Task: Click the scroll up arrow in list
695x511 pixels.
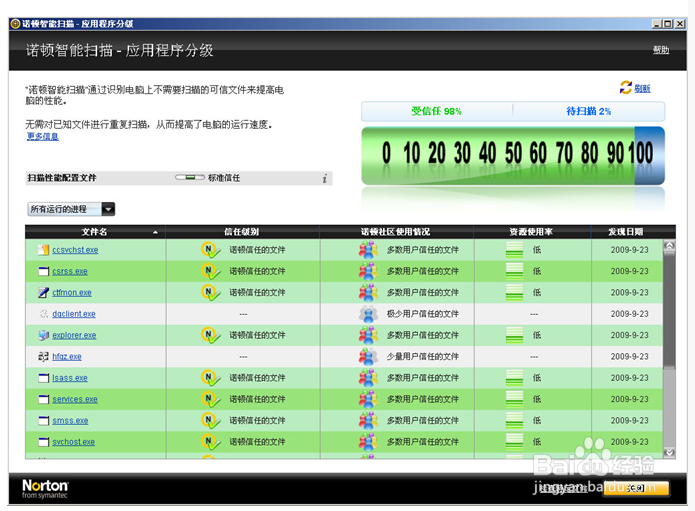Action: click(669, 245)
